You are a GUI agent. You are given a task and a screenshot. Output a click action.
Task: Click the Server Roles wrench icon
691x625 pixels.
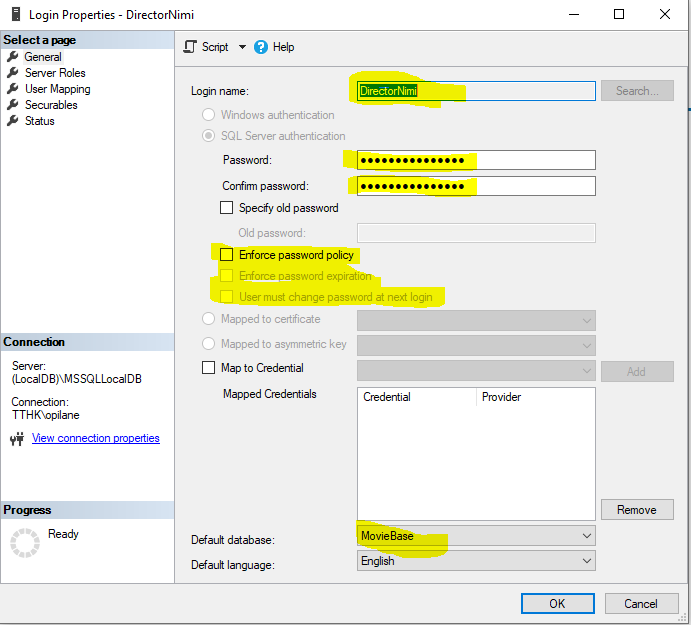click(x=13, y=73)
